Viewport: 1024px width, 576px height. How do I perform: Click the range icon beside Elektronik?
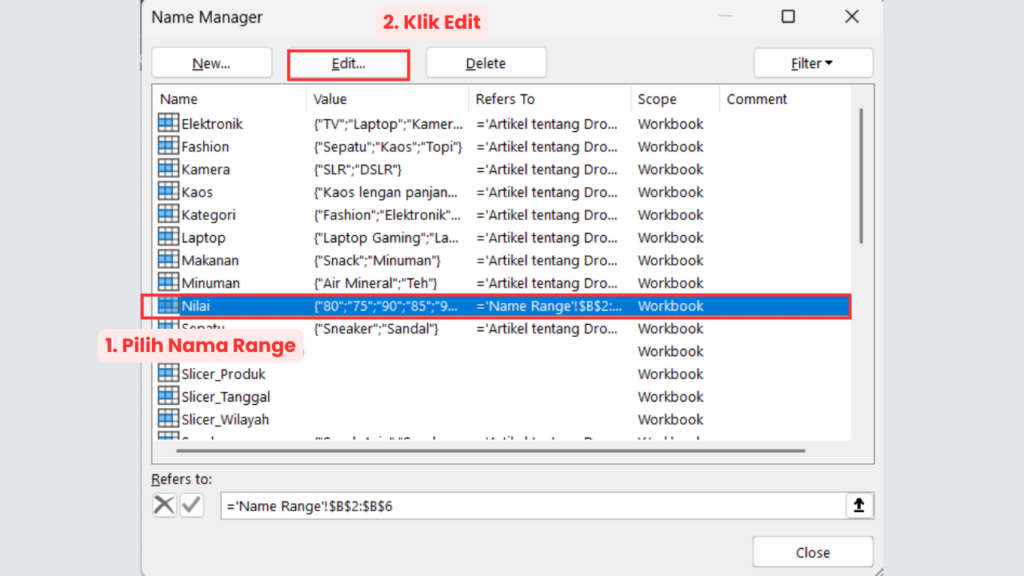pyautogui.click(x=167, y=123)
